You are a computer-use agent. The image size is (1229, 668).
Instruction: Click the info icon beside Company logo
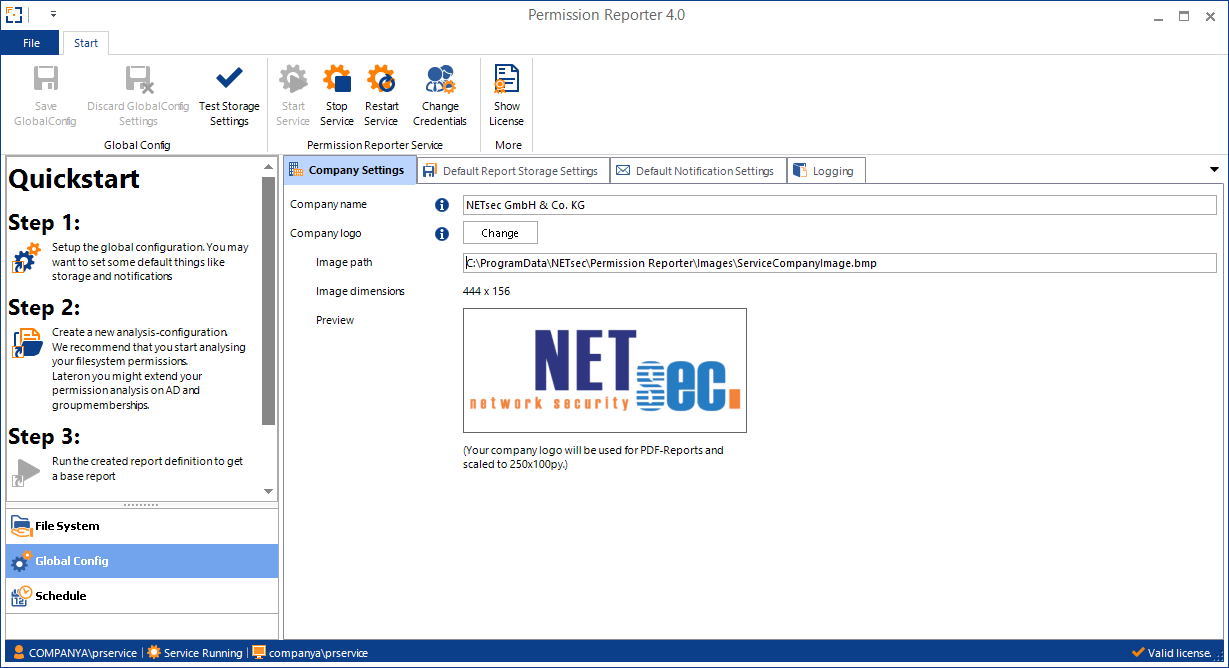click(x=442, y=234)
